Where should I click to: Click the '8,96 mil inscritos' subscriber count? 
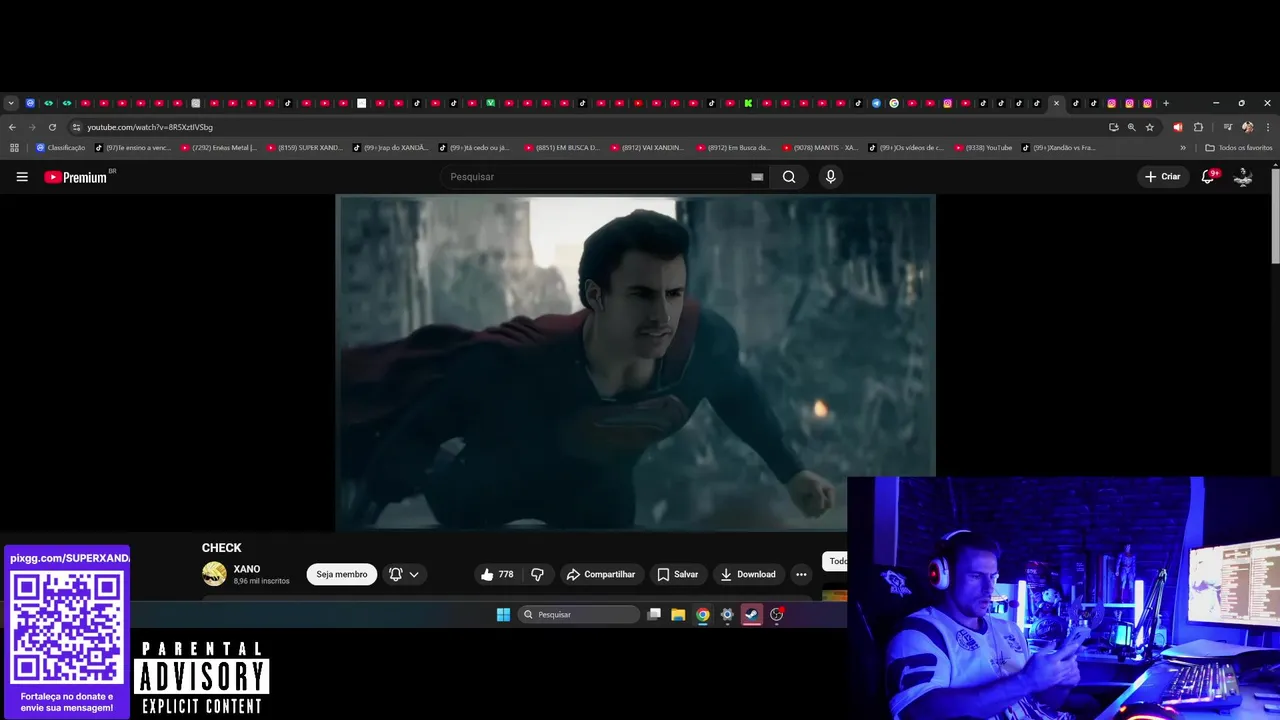262,581
